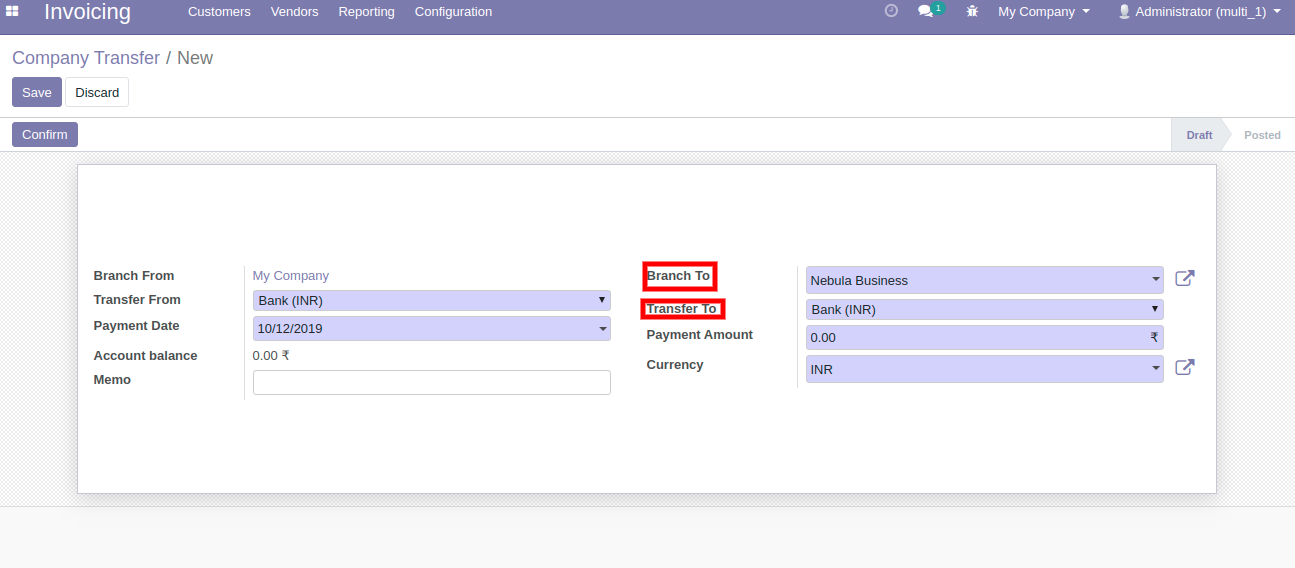
Task: Open the apps grid menu icon
Action: (13, 12)
